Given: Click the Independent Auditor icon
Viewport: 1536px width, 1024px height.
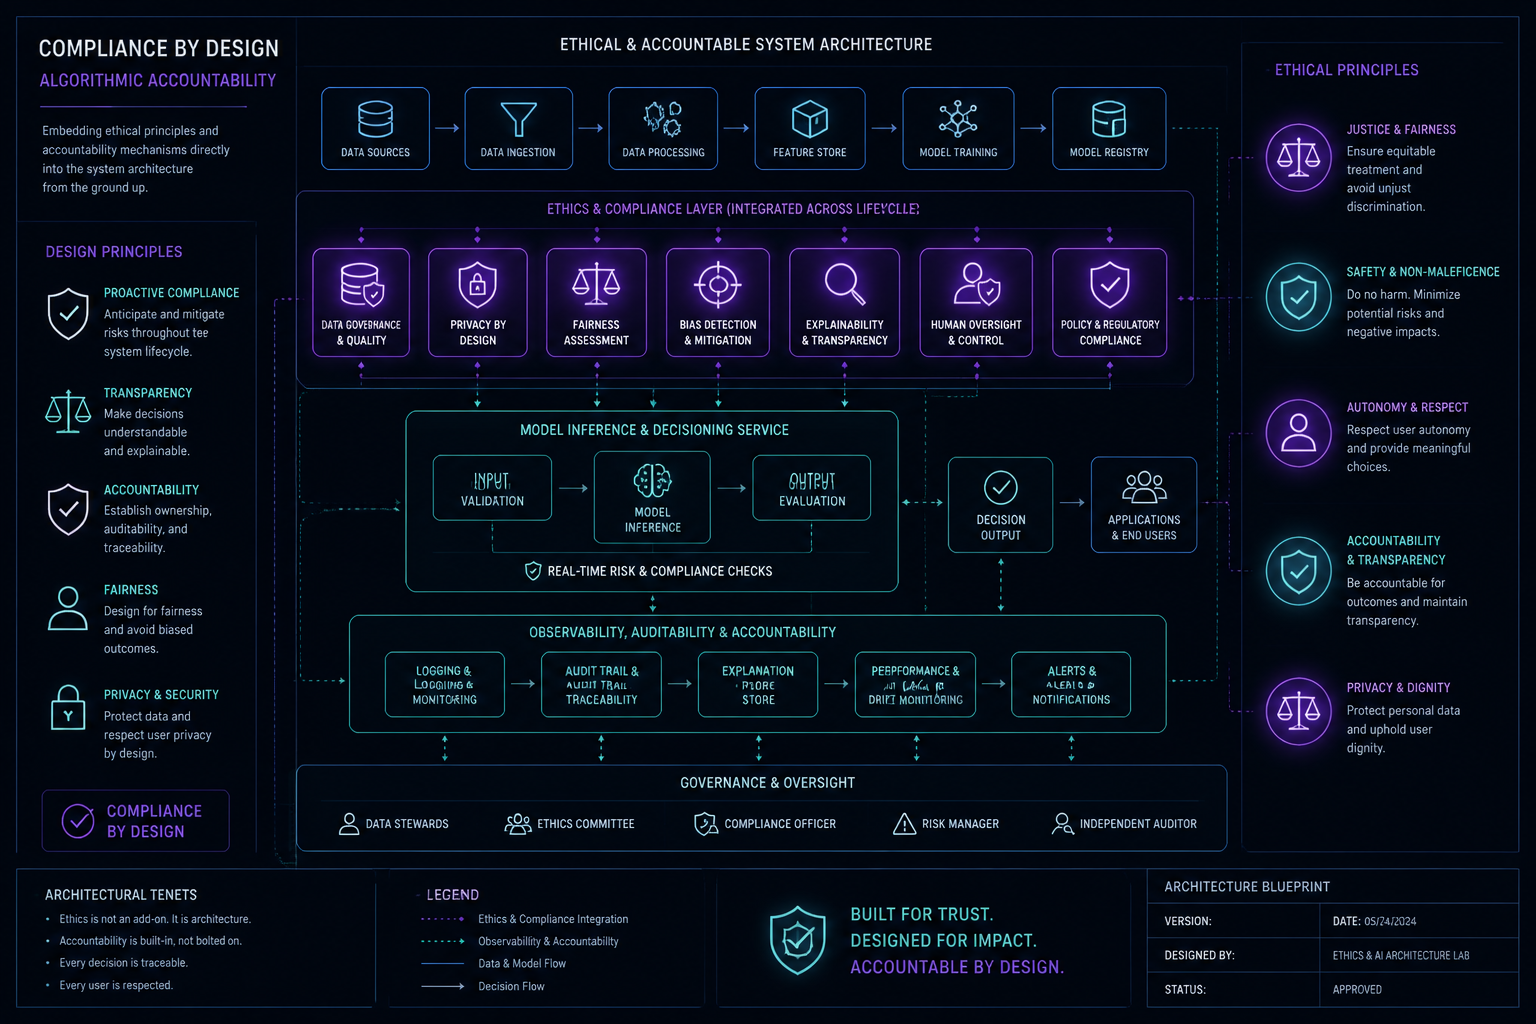Looking at the screenshot, I should click(x=1062, y=824).
